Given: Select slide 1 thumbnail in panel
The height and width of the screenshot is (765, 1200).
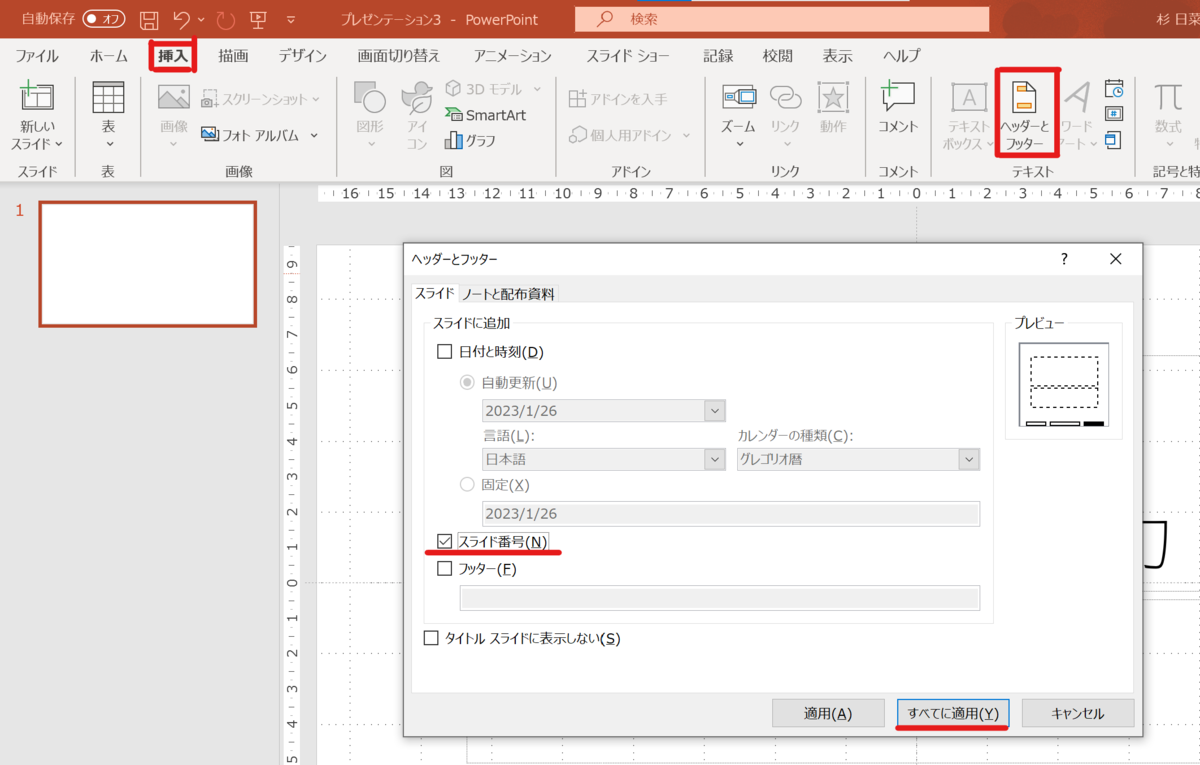Looking at the screenshot, I should point(148,264).
